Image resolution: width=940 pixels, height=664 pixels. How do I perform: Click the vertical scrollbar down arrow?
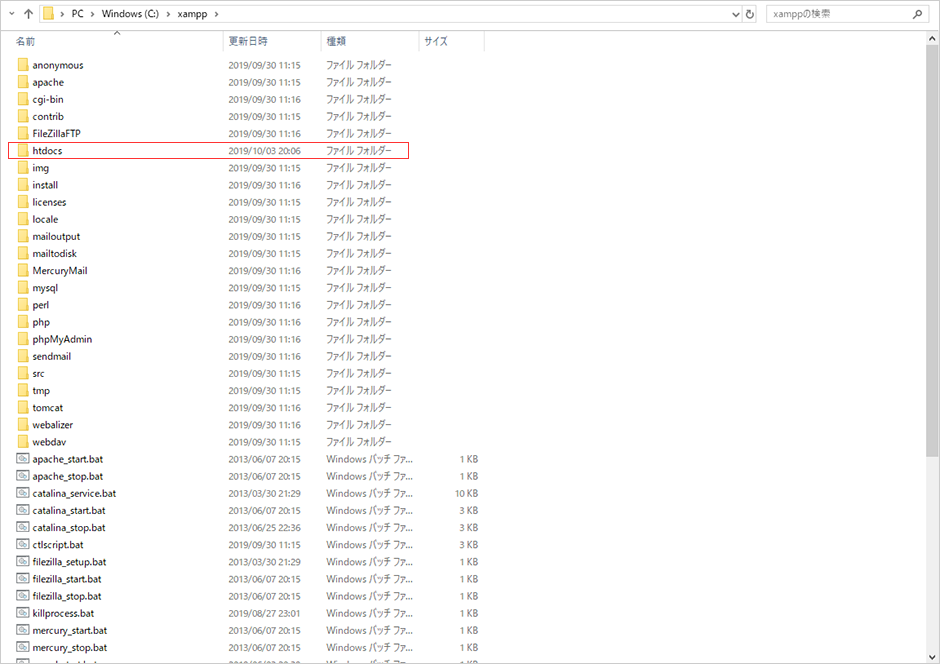pyautogui.click(x=932, y=656)
